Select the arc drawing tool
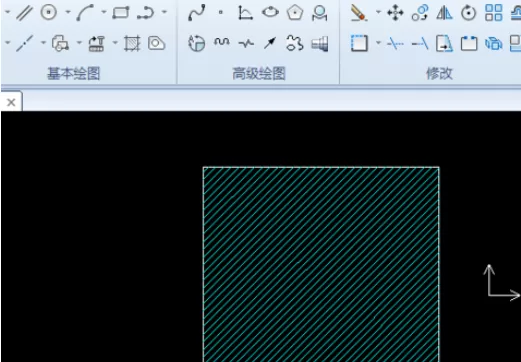This screenshot has width=521, height=362. (x=85, y=13)
